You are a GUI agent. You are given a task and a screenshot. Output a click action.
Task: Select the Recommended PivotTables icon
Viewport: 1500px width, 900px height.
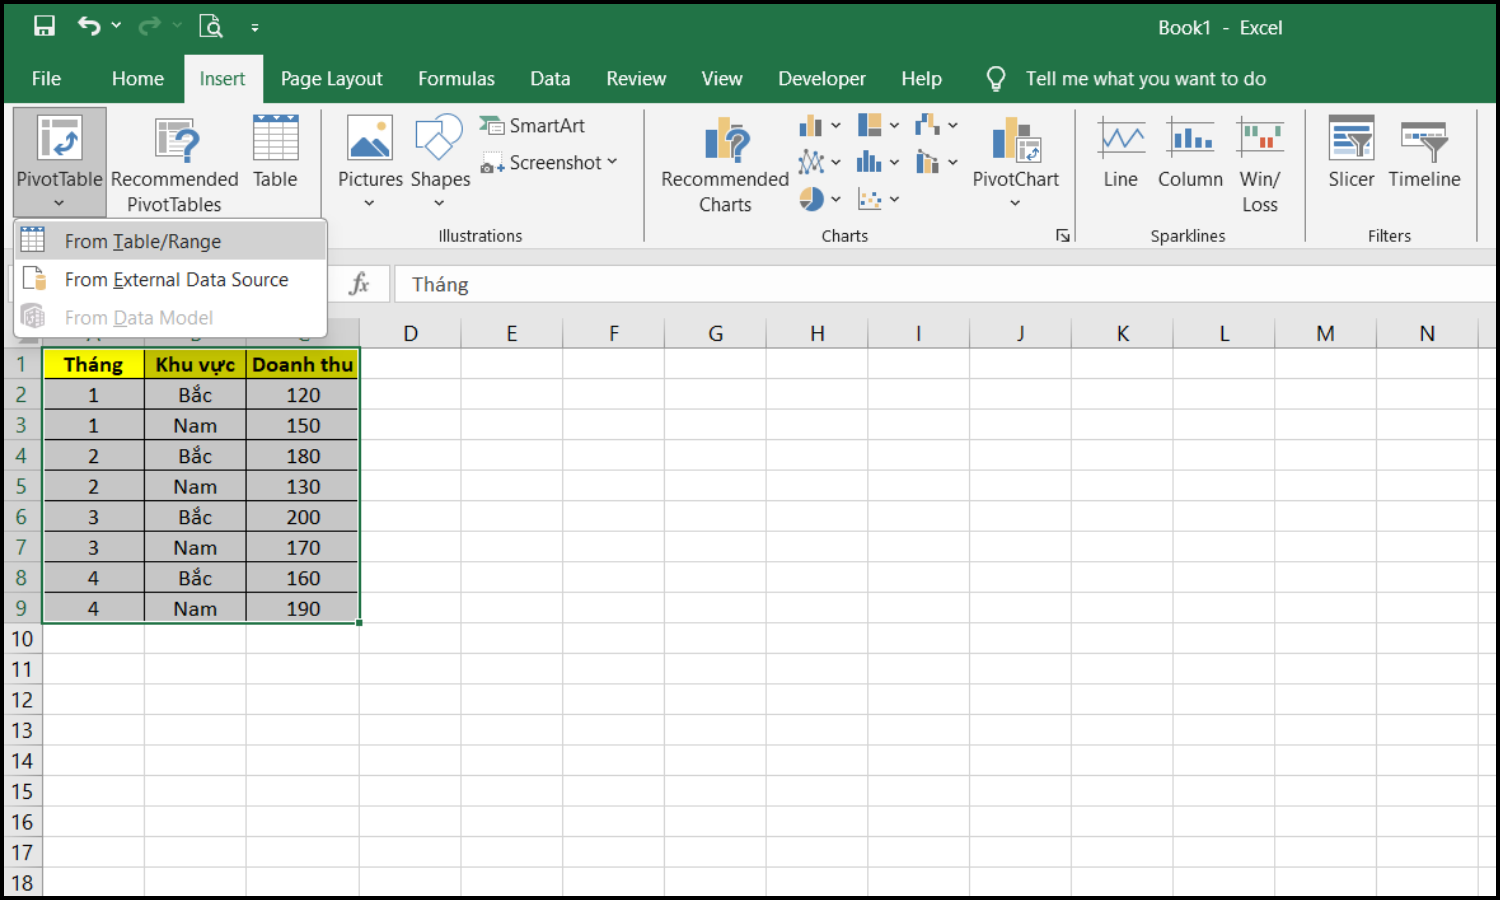point(175,160)
